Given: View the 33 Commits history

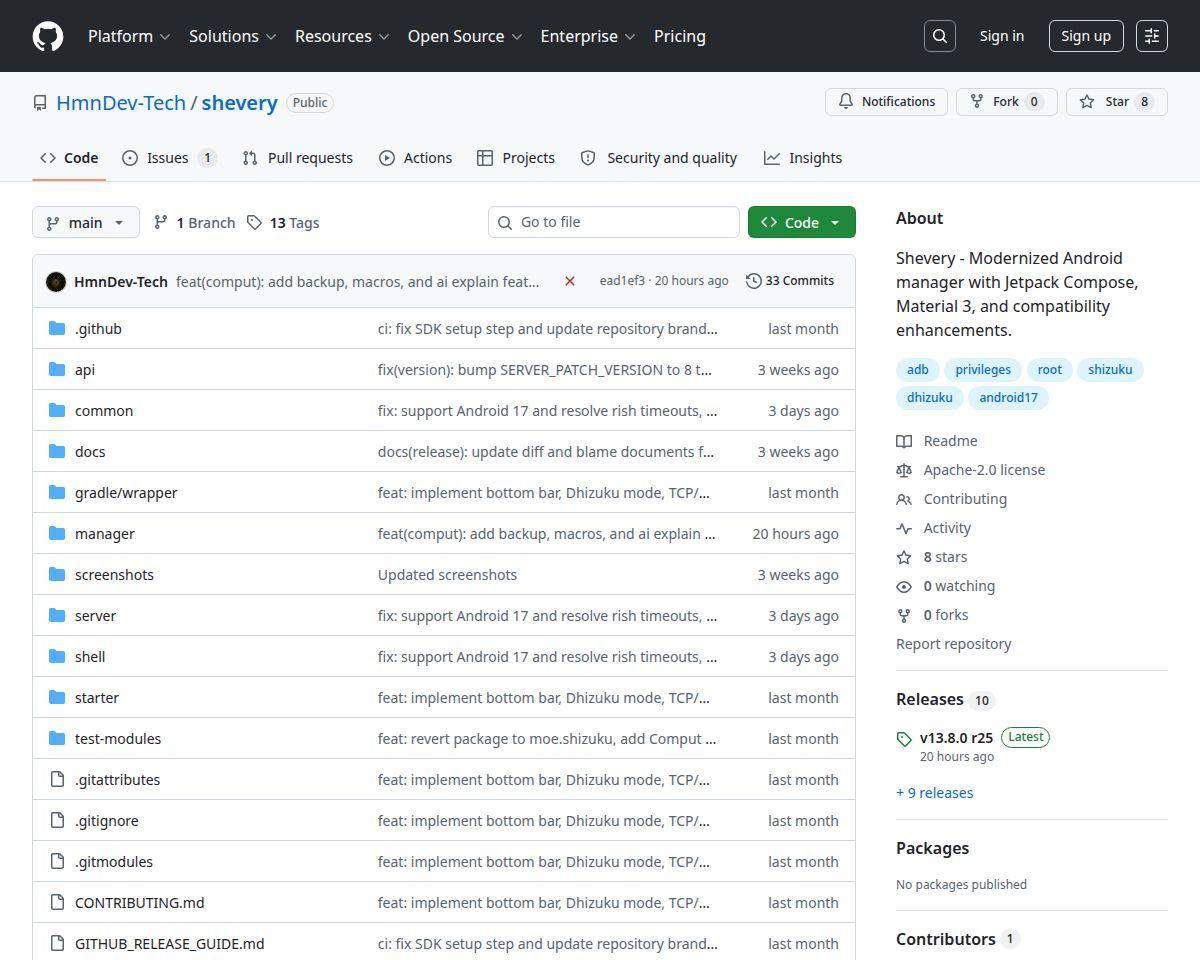Looking at the screenshot, I should [790, 281].
